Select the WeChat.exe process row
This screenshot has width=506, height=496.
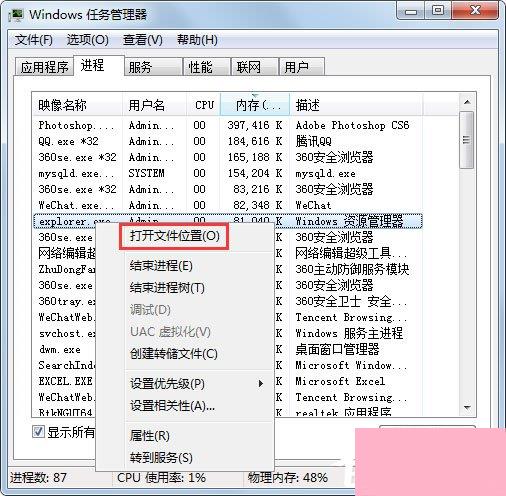(228, 205)
